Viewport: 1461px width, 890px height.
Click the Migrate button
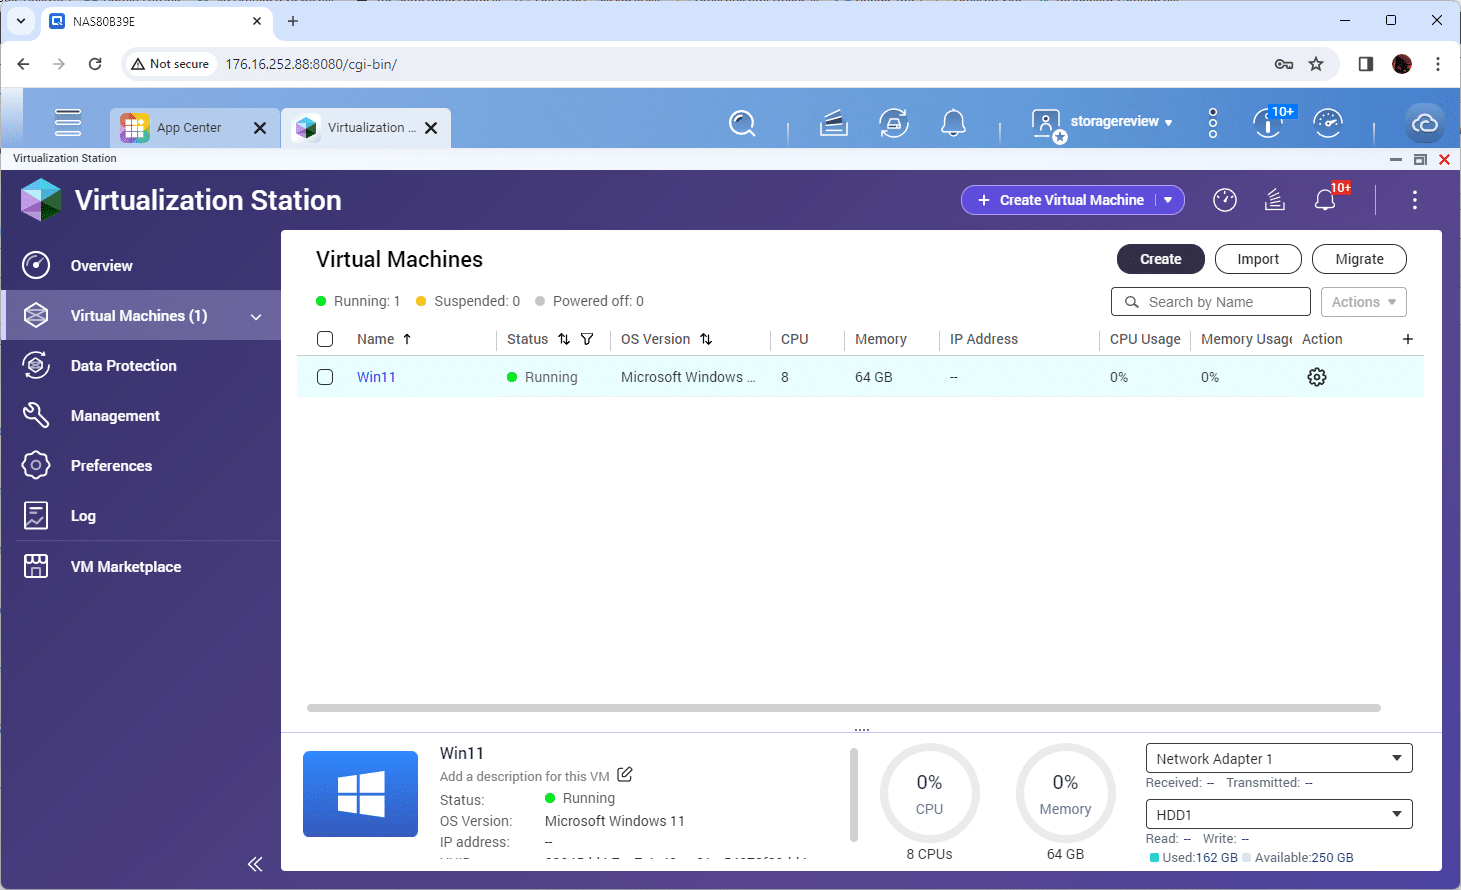click(1359, 259)
